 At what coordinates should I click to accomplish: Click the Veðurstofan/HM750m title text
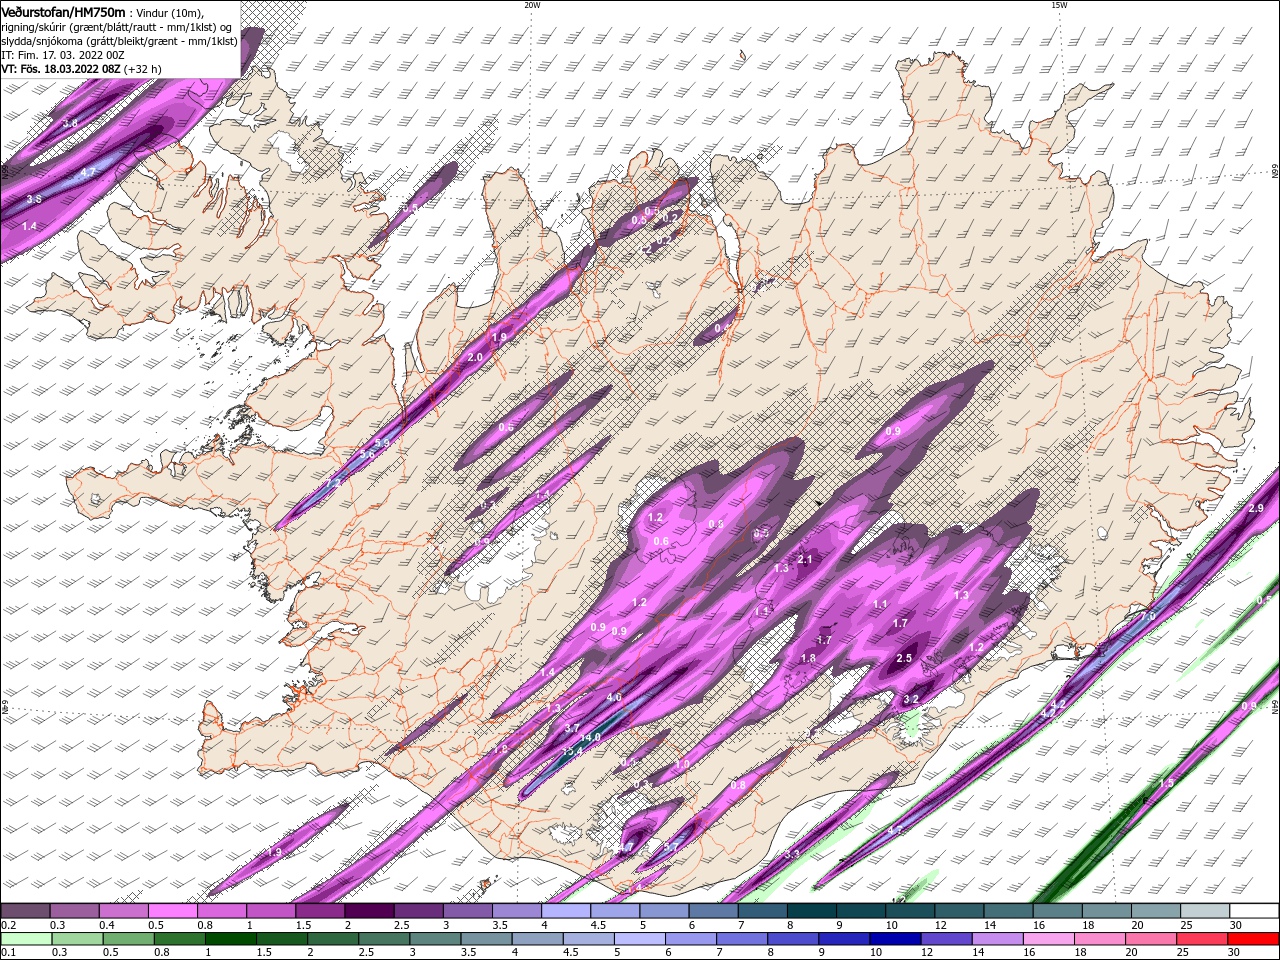pos(63,11)
